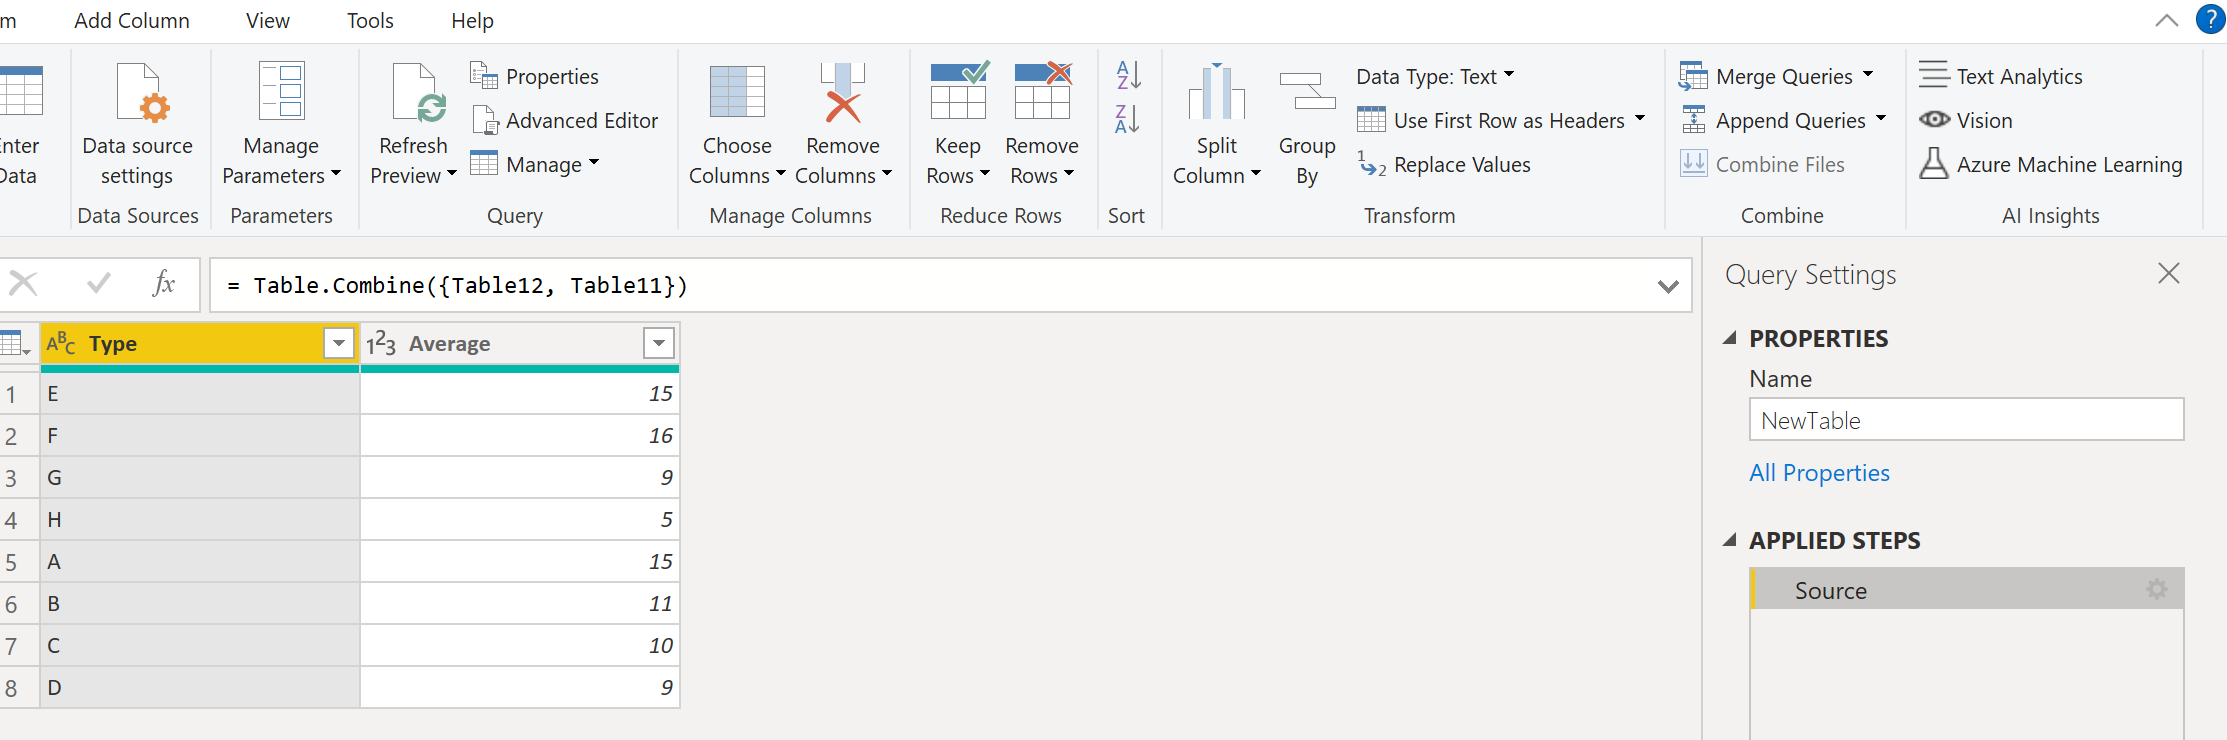The width and height of the screenshot is (2227, 740).
Task: Sort ascending A to Z
Action: tap(1128, 75)
